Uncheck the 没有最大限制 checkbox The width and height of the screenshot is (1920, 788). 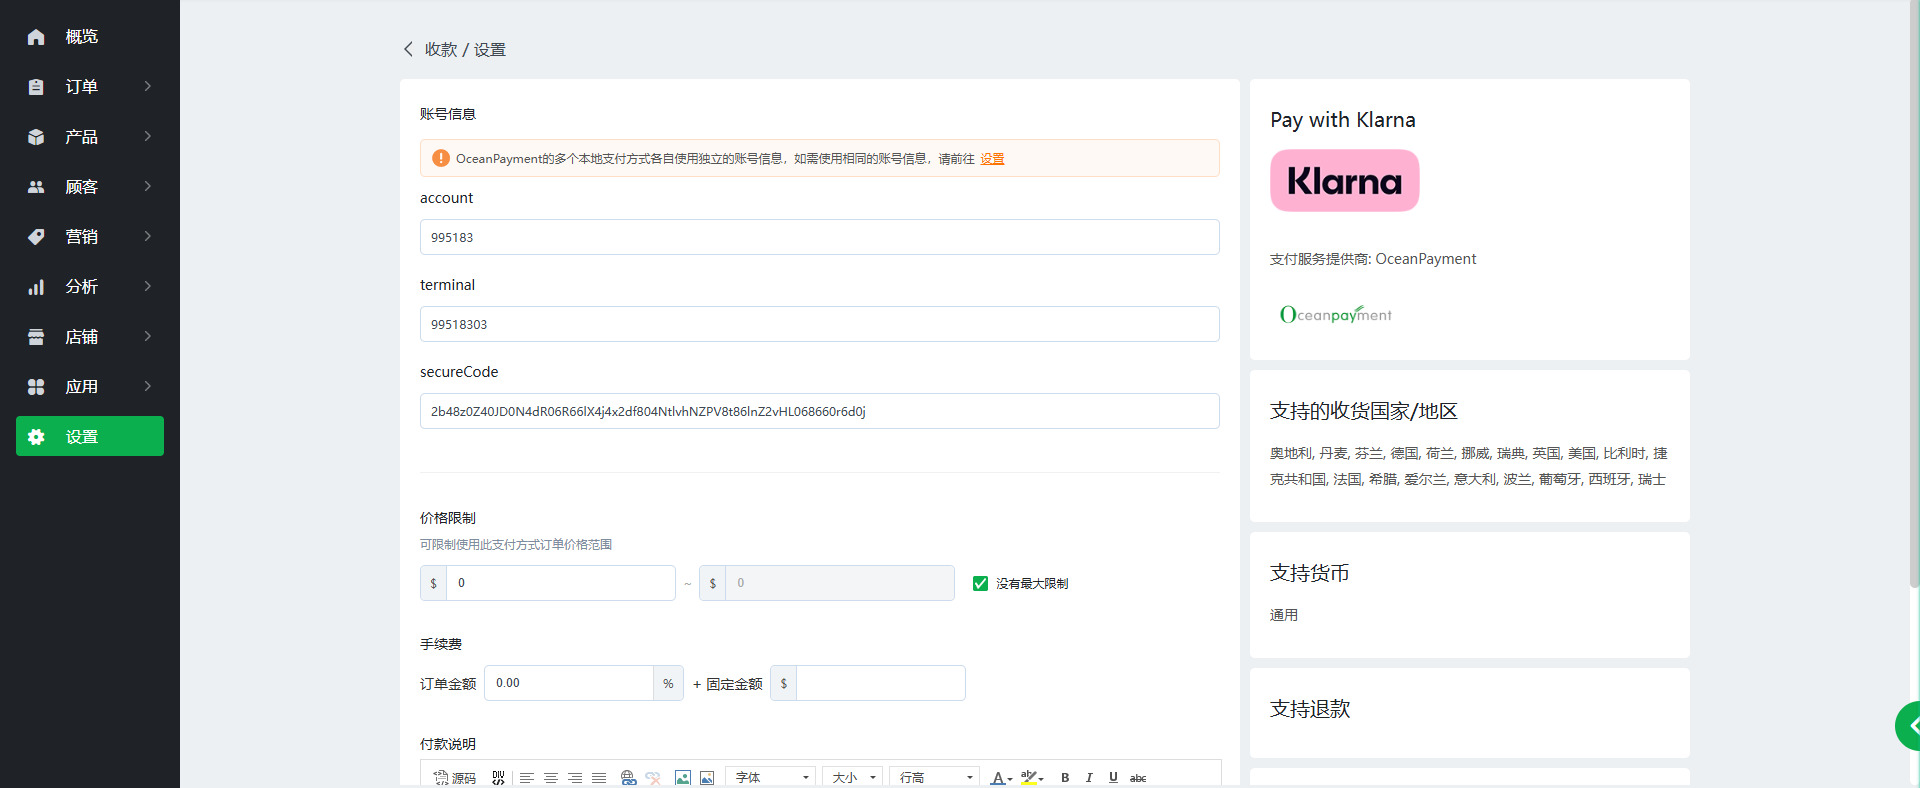[980, 583]
